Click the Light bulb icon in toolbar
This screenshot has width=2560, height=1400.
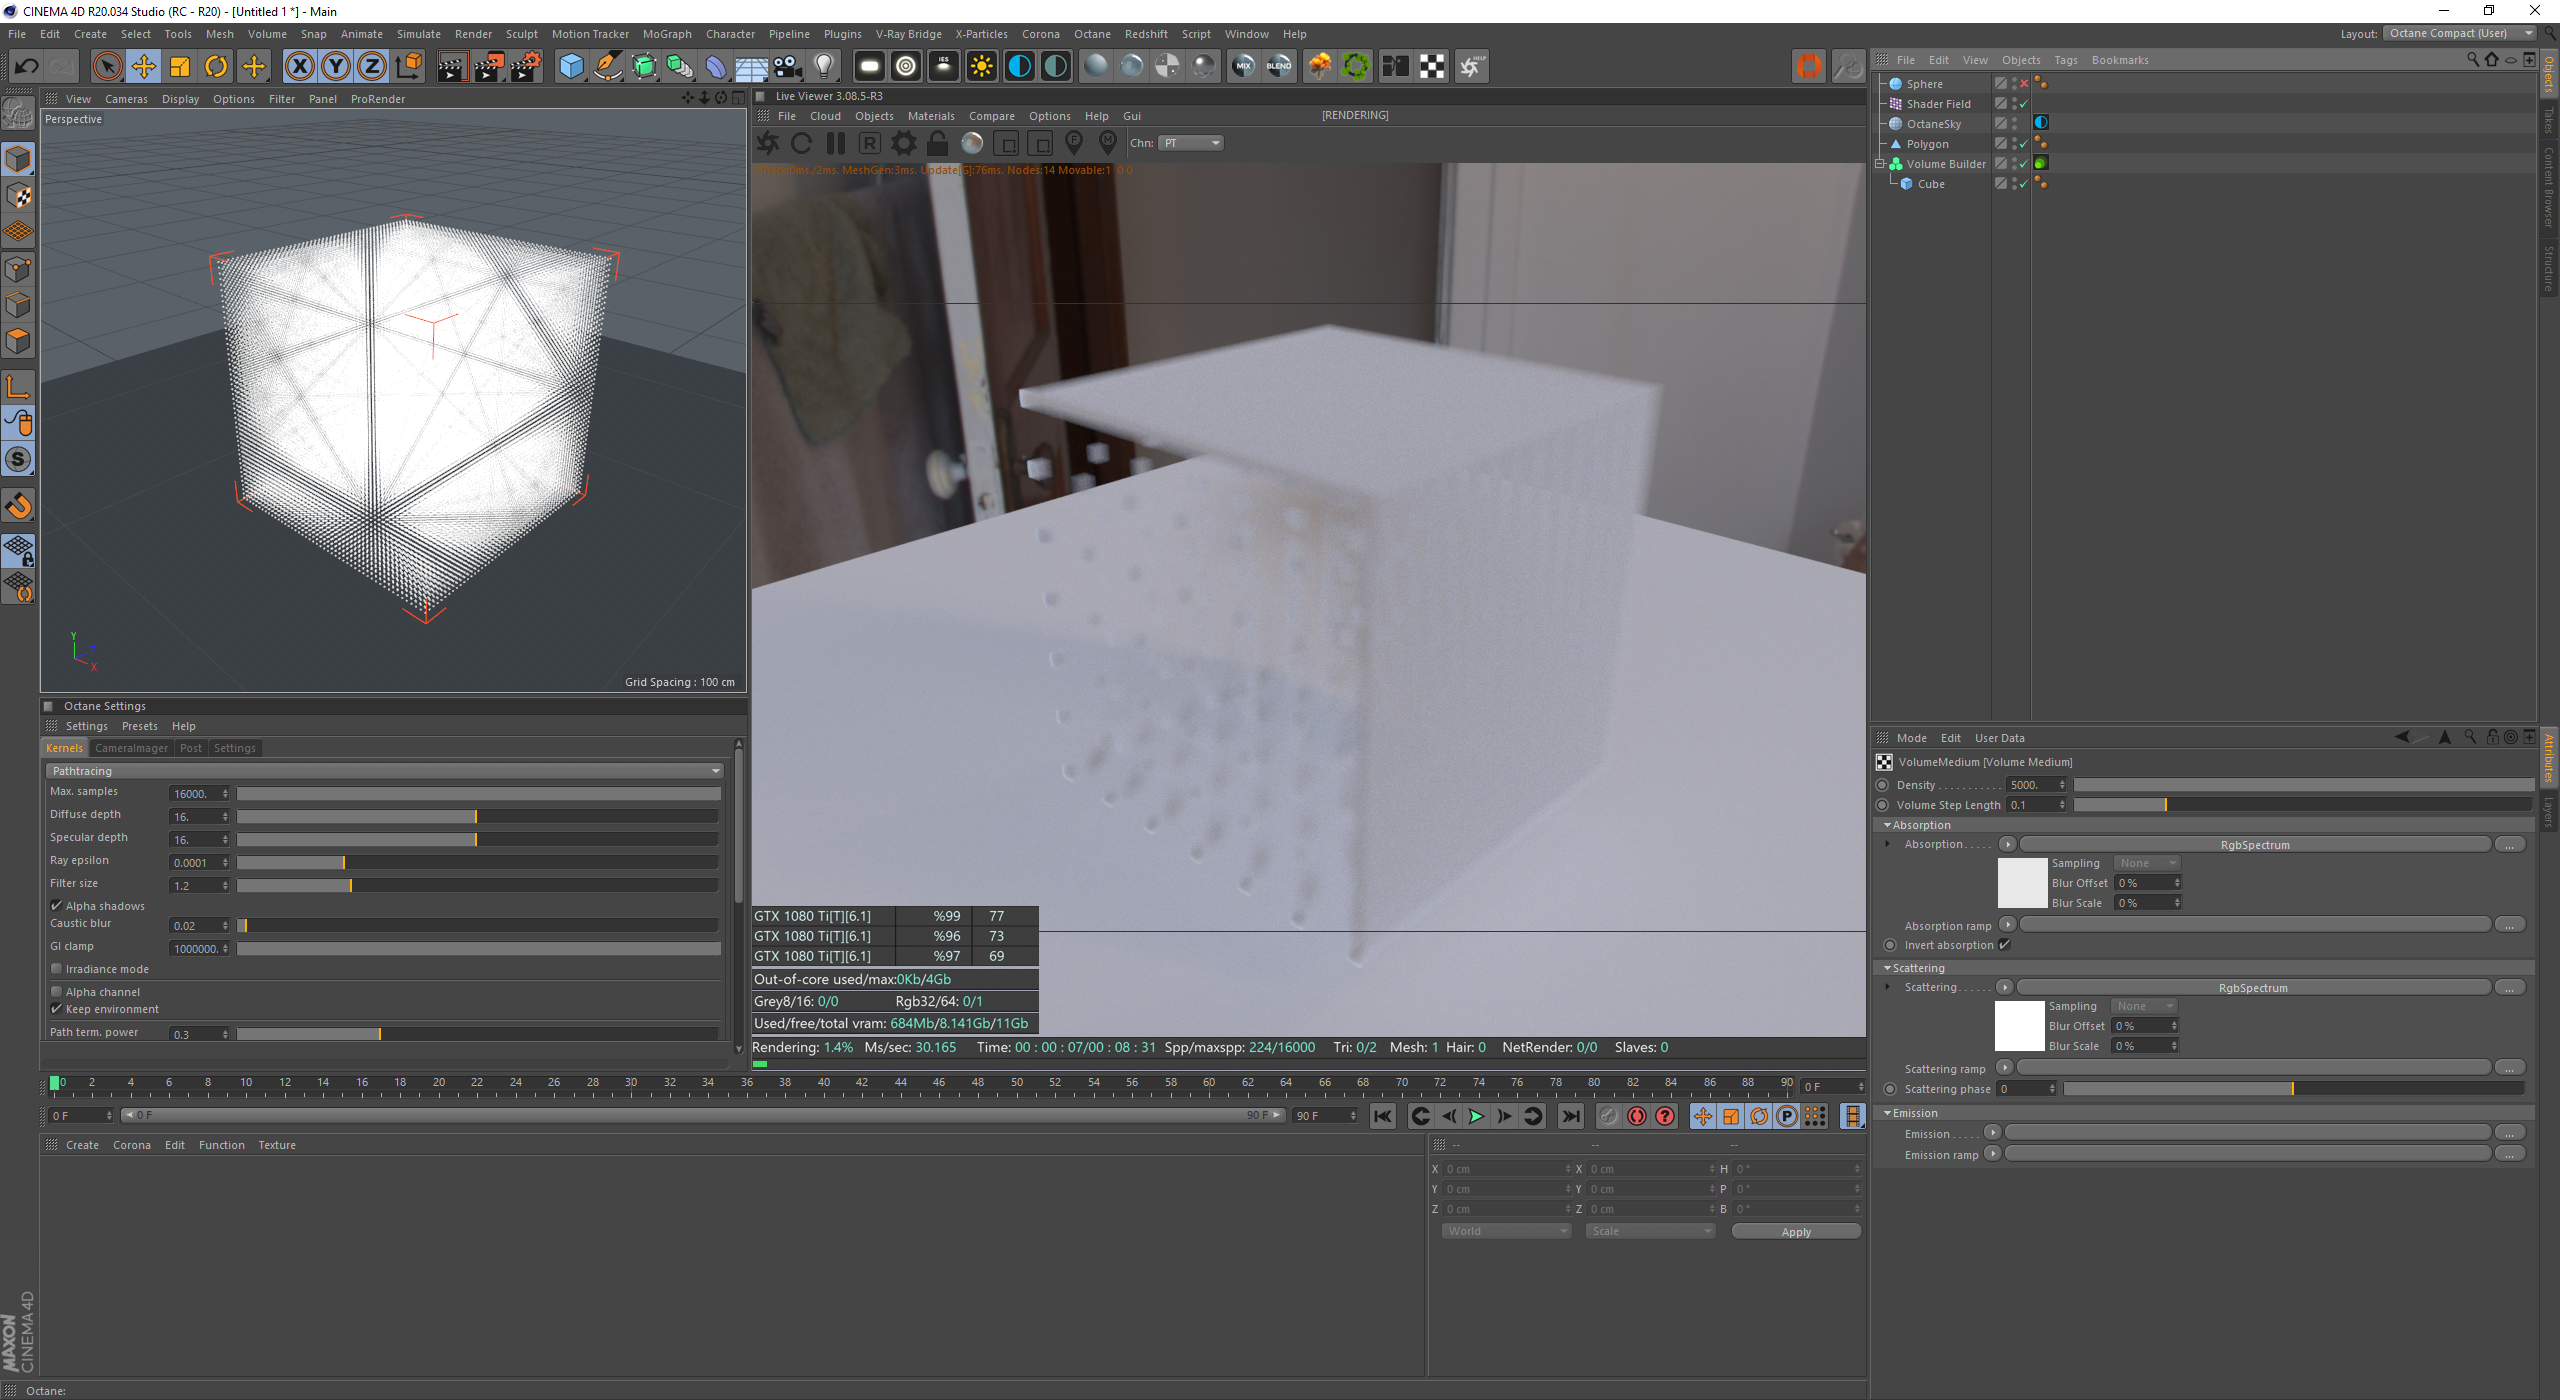823,67
